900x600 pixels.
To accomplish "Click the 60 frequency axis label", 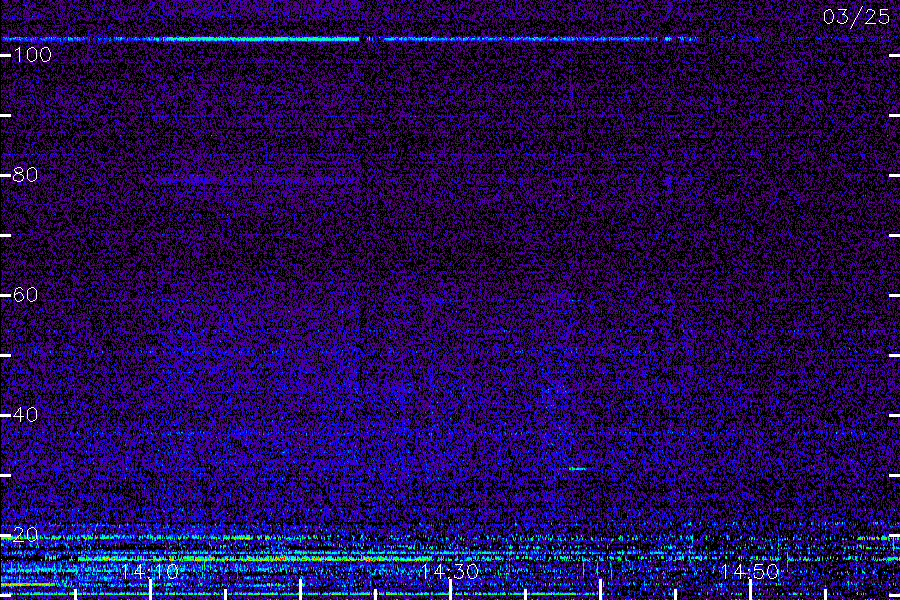I will pyautogui.click(x=25, y=295).
